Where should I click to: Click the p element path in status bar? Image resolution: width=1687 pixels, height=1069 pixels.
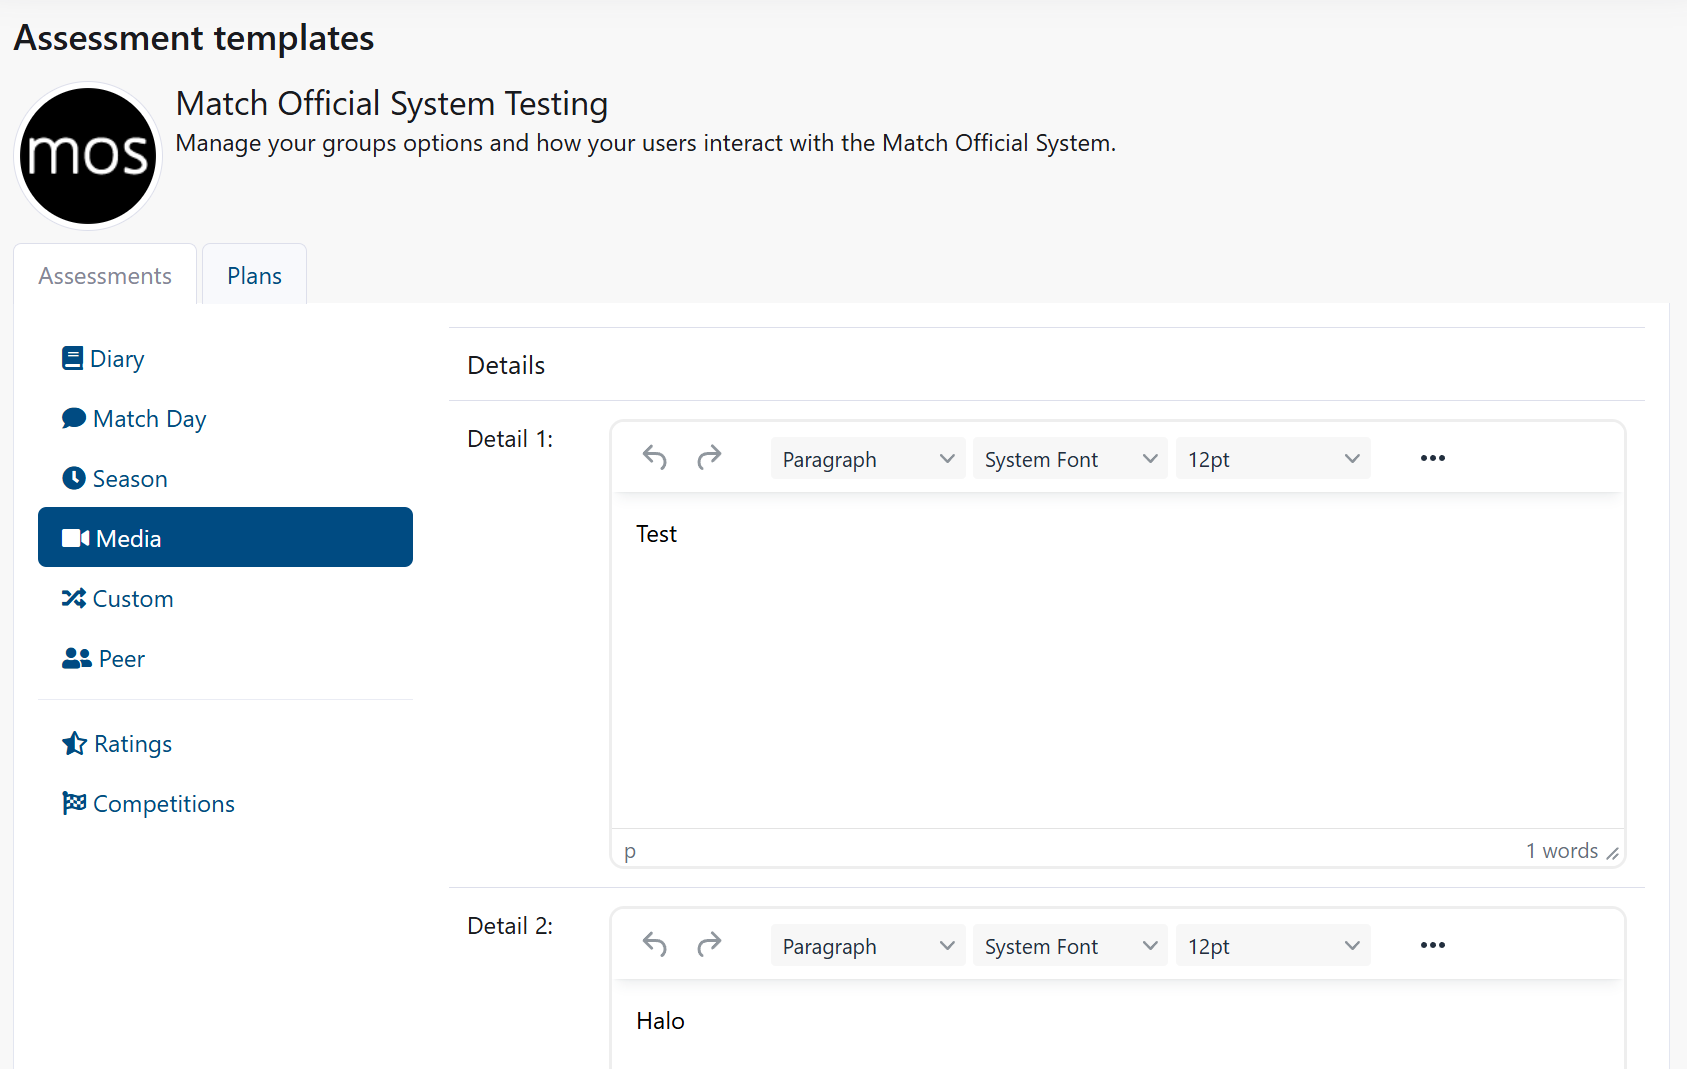(x=630, y=850)
